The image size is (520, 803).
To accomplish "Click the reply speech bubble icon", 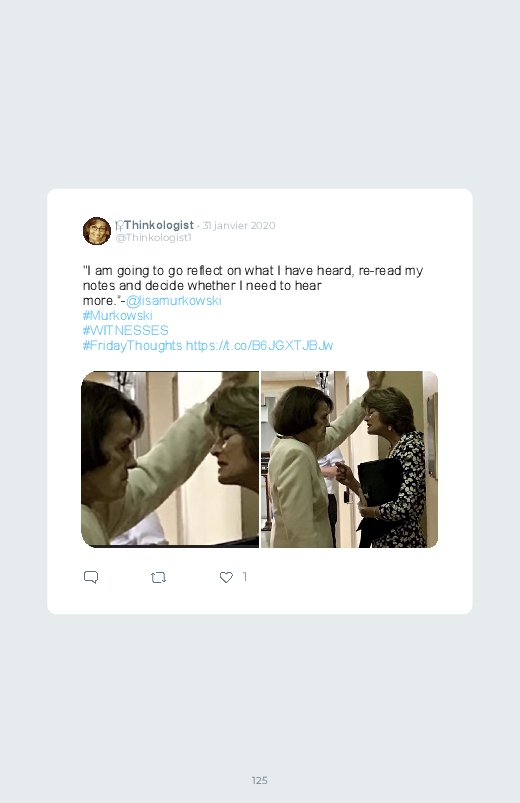I will 91,577.
